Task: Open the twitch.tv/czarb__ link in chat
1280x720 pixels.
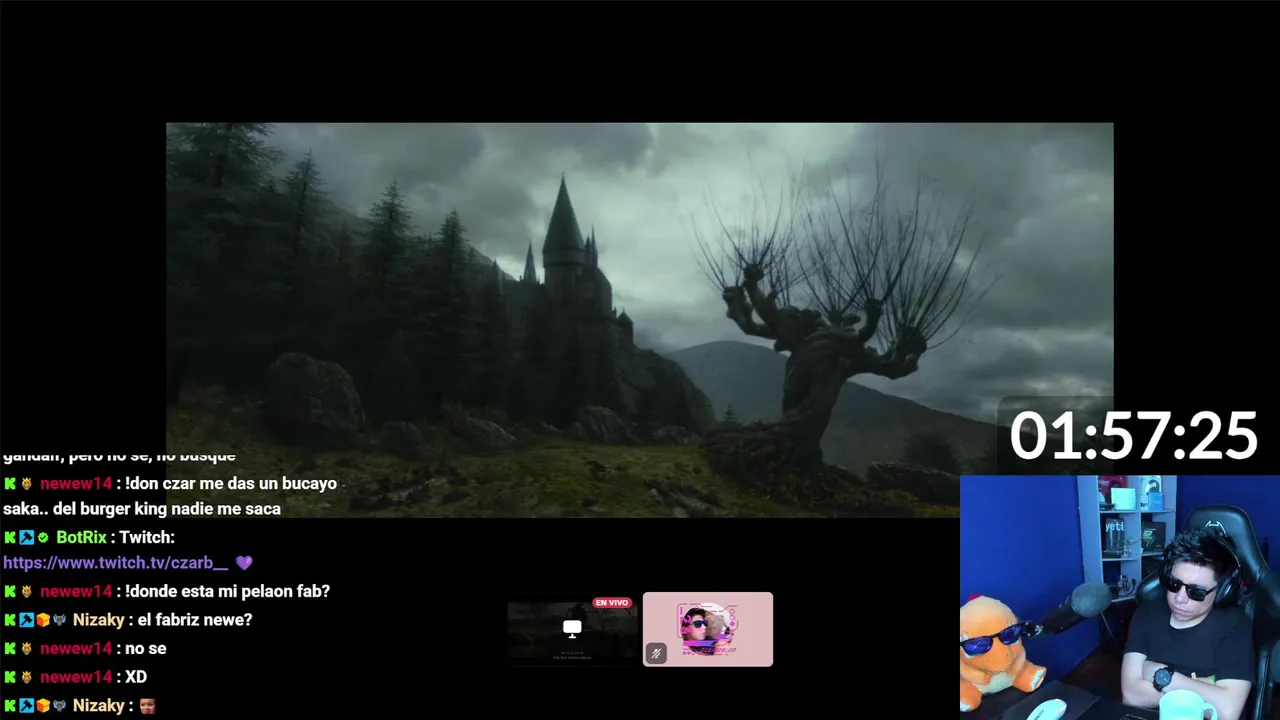Action: tap(116, 563)
